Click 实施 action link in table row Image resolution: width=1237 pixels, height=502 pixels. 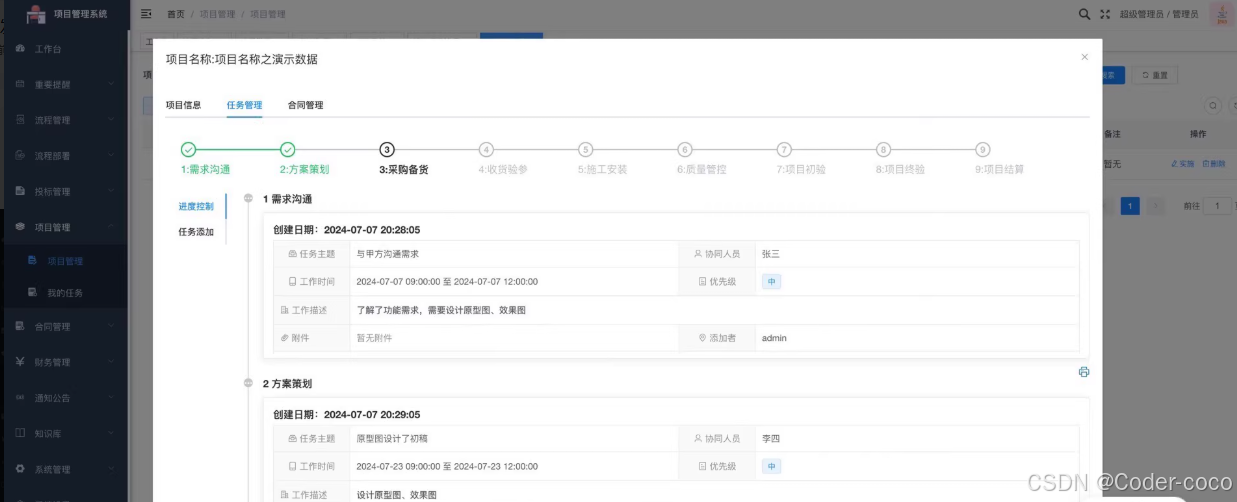point(1182,163)
